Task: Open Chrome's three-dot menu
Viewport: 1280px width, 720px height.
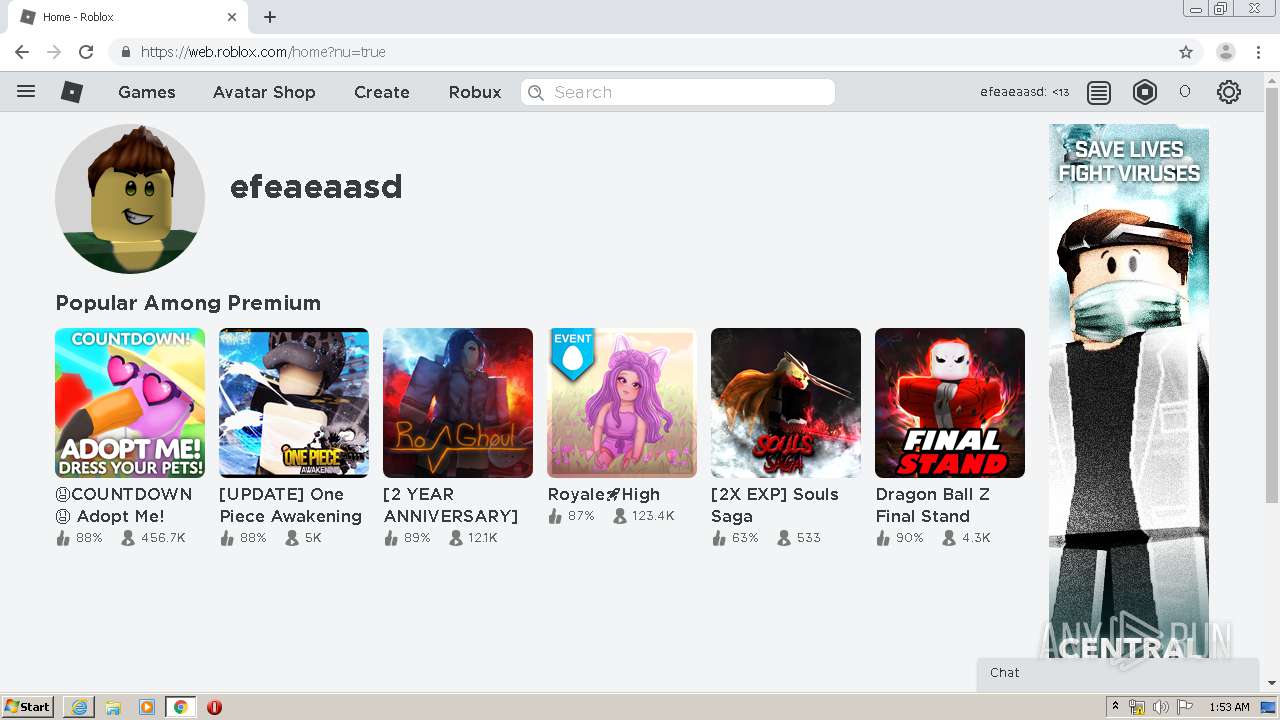Action: [1258, 52]
